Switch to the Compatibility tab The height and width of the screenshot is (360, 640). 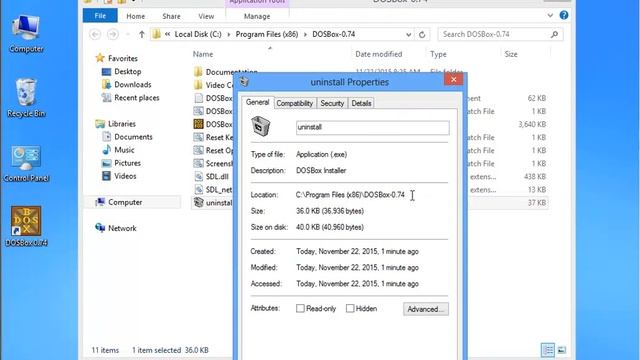(294, 103)
